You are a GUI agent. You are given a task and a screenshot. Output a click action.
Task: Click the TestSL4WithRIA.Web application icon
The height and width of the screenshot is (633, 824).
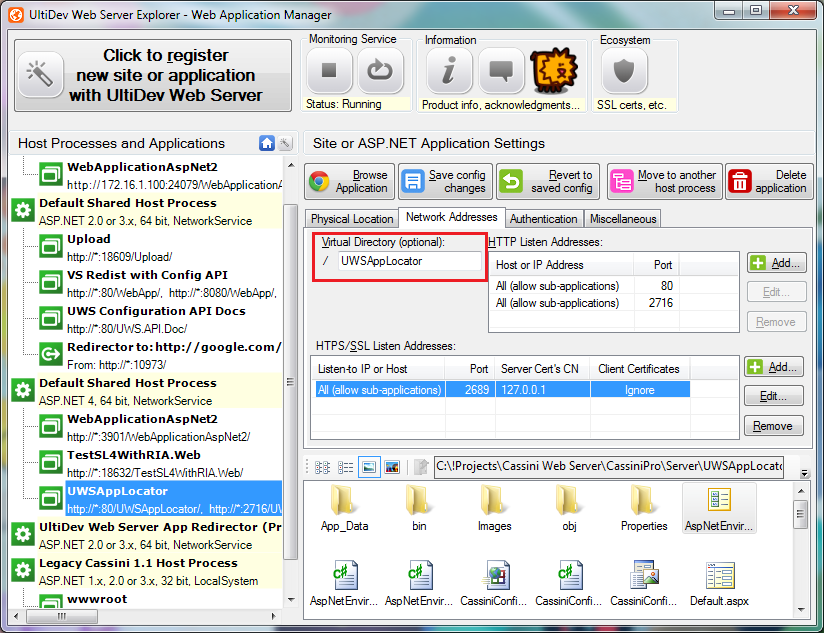pyautogui.click(x=51, y=462)
